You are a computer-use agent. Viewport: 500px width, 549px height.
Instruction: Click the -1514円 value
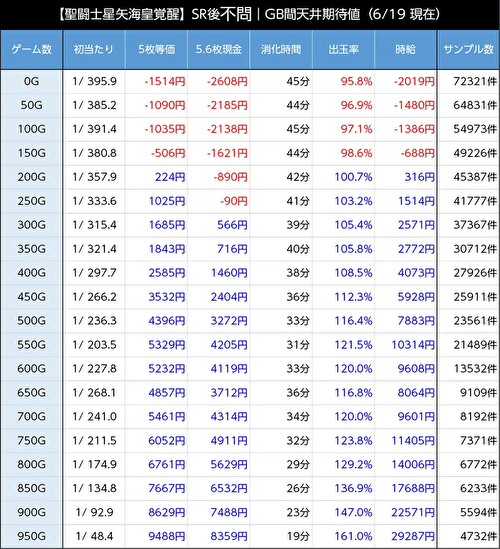(165, 82)
